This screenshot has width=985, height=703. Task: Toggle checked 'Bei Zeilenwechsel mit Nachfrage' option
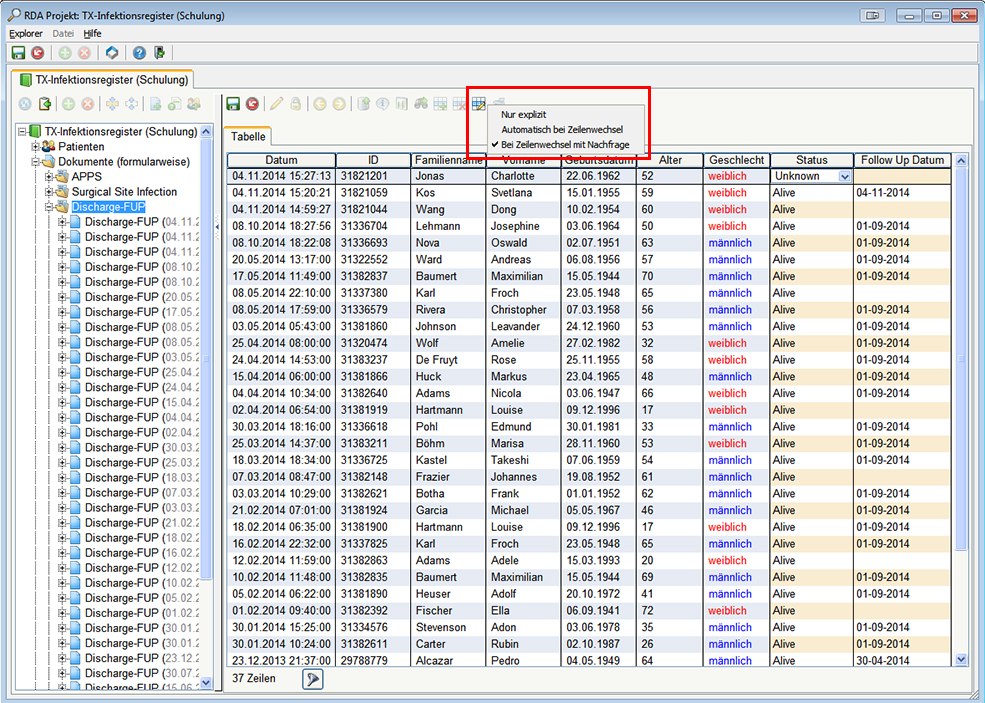(x=565, y=145)
